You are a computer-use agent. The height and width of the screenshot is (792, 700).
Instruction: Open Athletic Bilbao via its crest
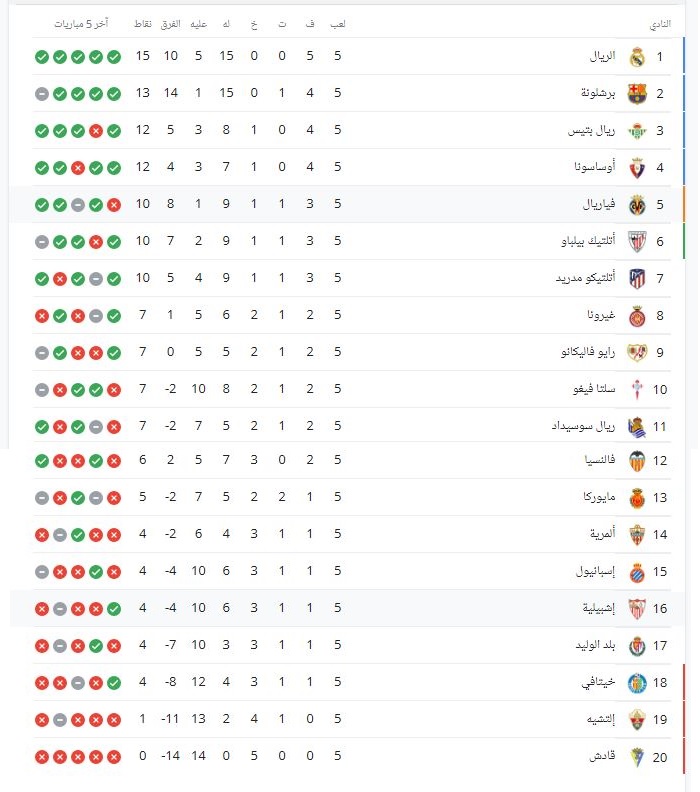pos(636,242)
